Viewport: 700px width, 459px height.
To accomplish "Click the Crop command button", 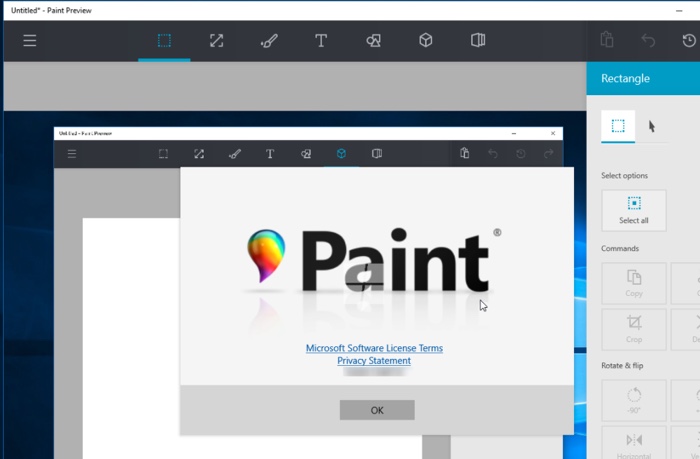I will point(633,330).
